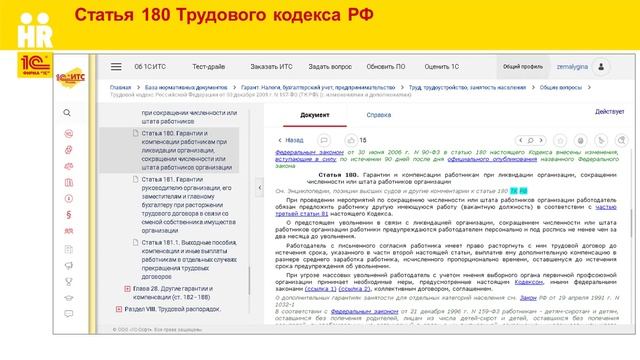Click the round print-like icon in document toolbar
Image resolution: width=640 pixels, height=360 pixels.
coord(580,140)
